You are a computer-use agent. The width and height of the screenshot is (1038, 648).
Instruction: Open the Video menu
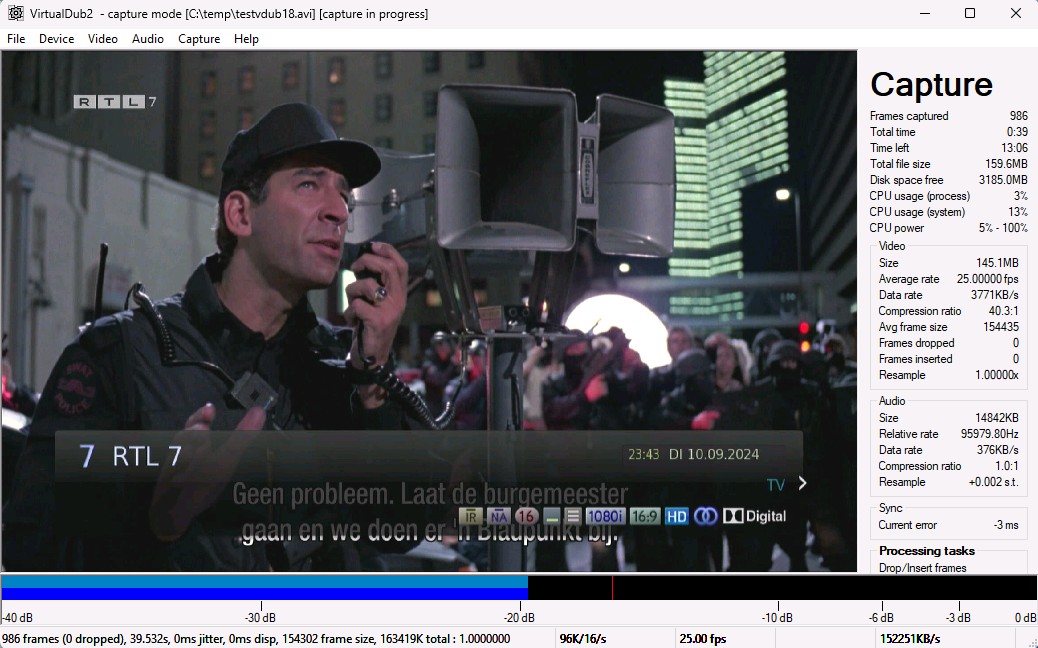(x=103, y=39)
